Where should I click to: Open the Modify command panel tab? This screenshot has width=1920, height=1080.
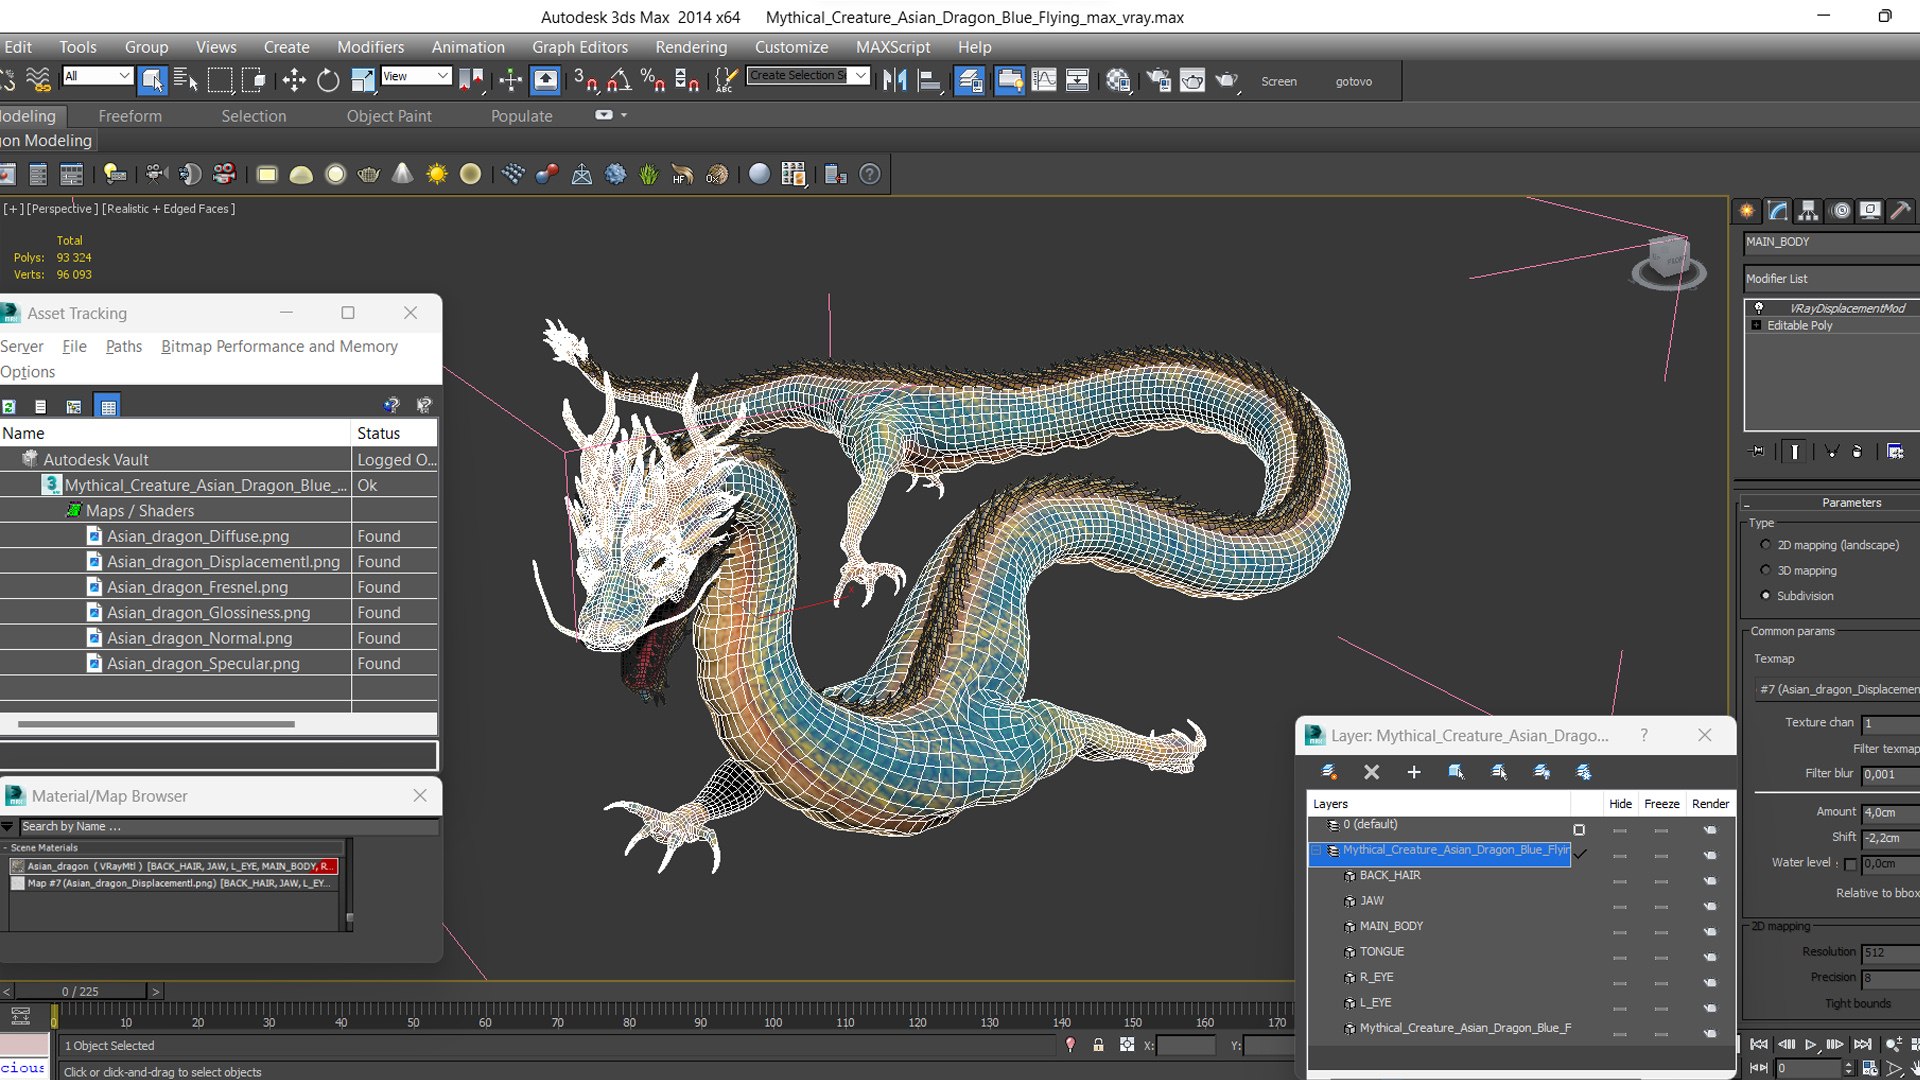(1778, 210)
